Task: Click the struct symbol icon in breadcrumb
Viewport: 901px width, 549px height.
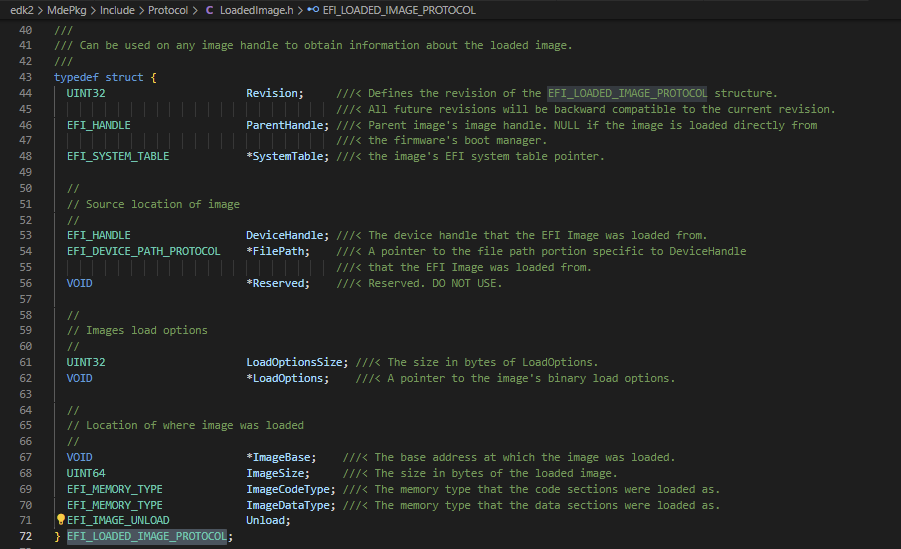Action: (x=313, y=10)
